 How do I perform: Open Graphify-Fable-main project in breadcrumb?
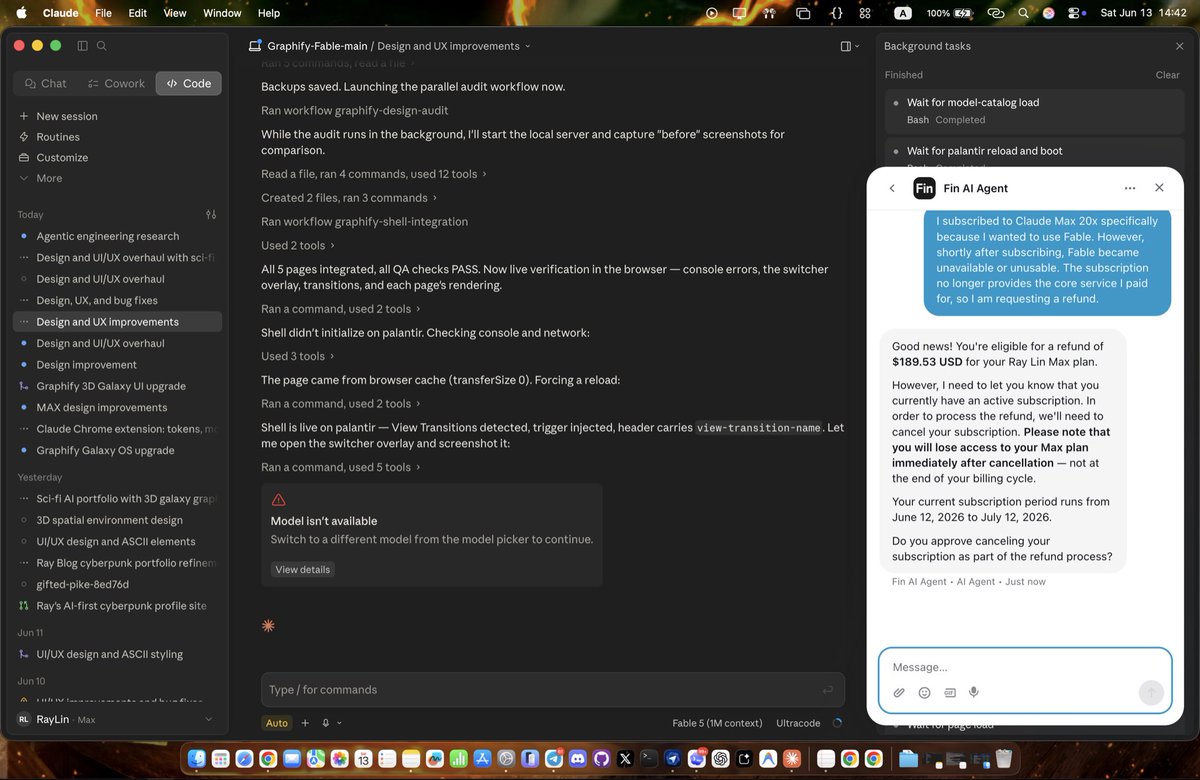tap(317, 46)
